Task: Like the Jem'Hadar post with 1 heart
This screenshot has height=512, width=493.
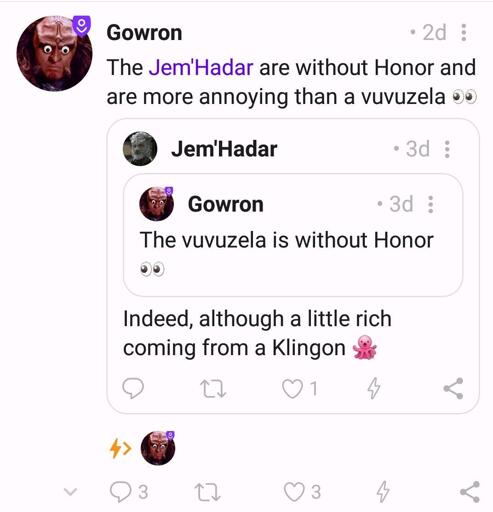Action: pyautogui.click(x=300, y=389)
